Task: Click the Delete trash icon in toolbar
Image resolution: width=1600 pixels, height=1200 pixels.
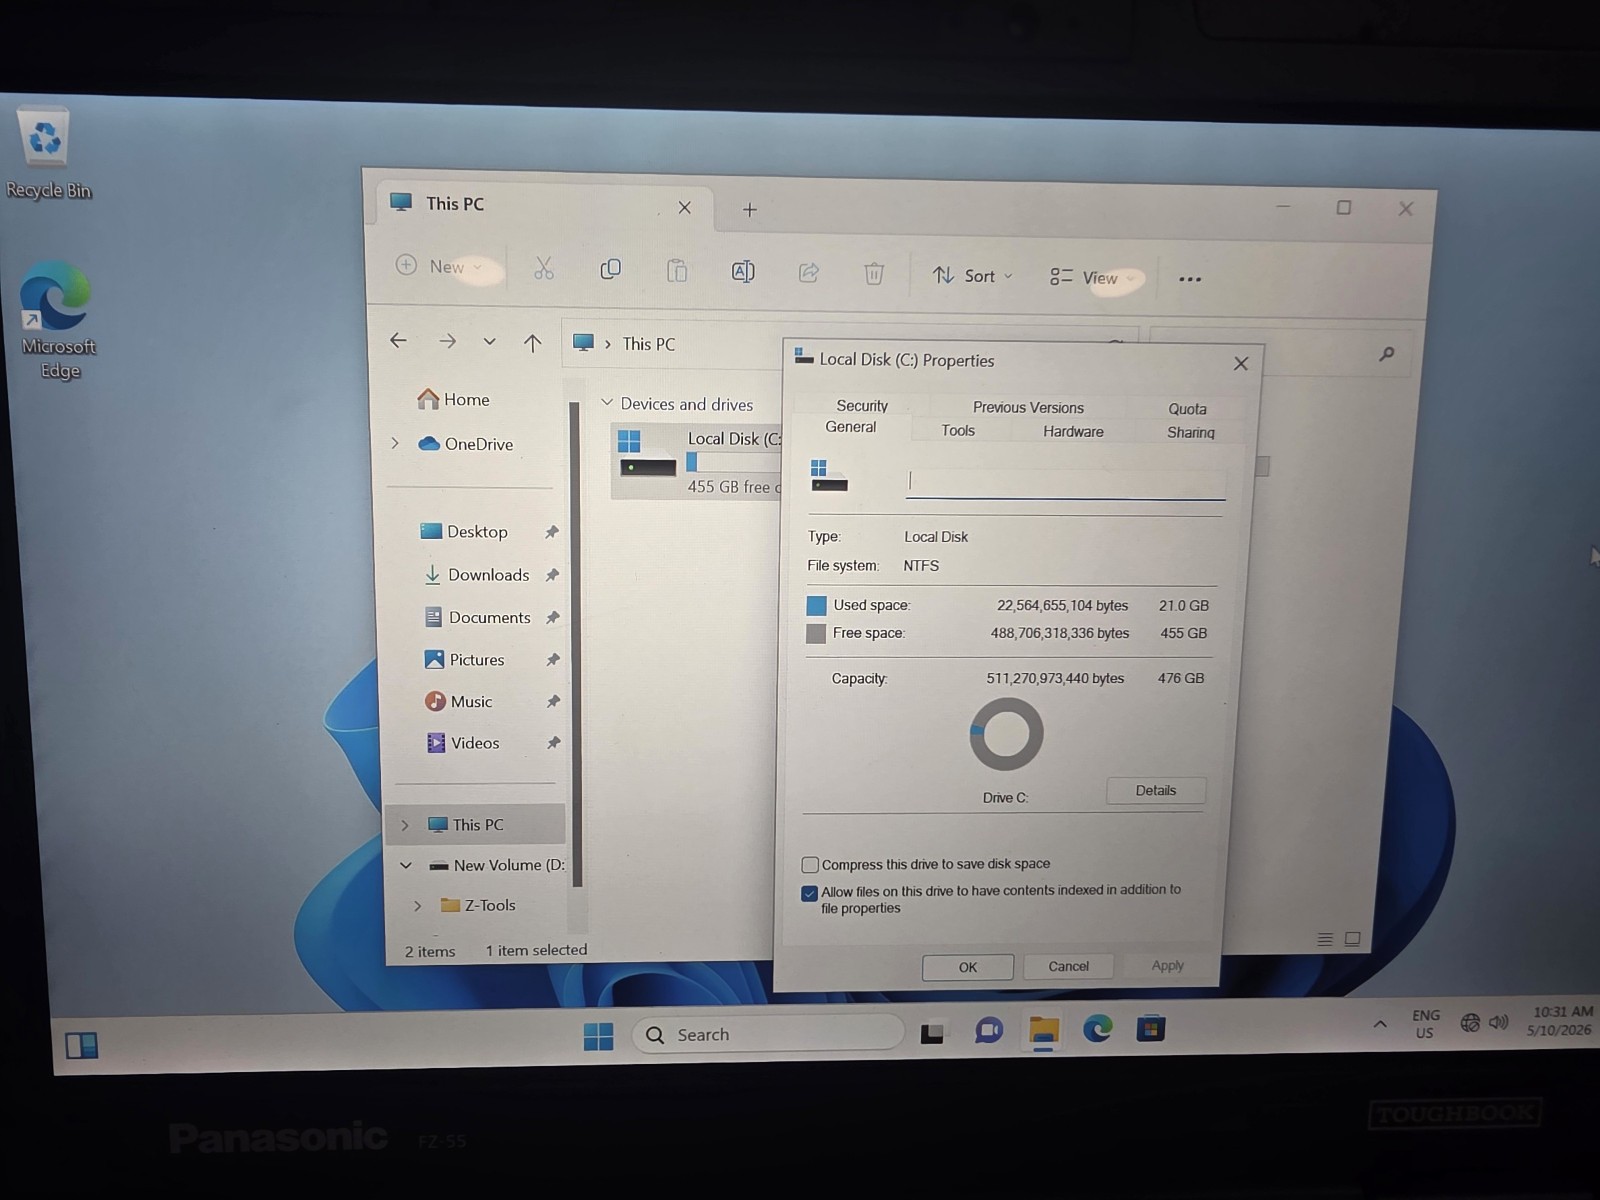Action: [874, 273]
